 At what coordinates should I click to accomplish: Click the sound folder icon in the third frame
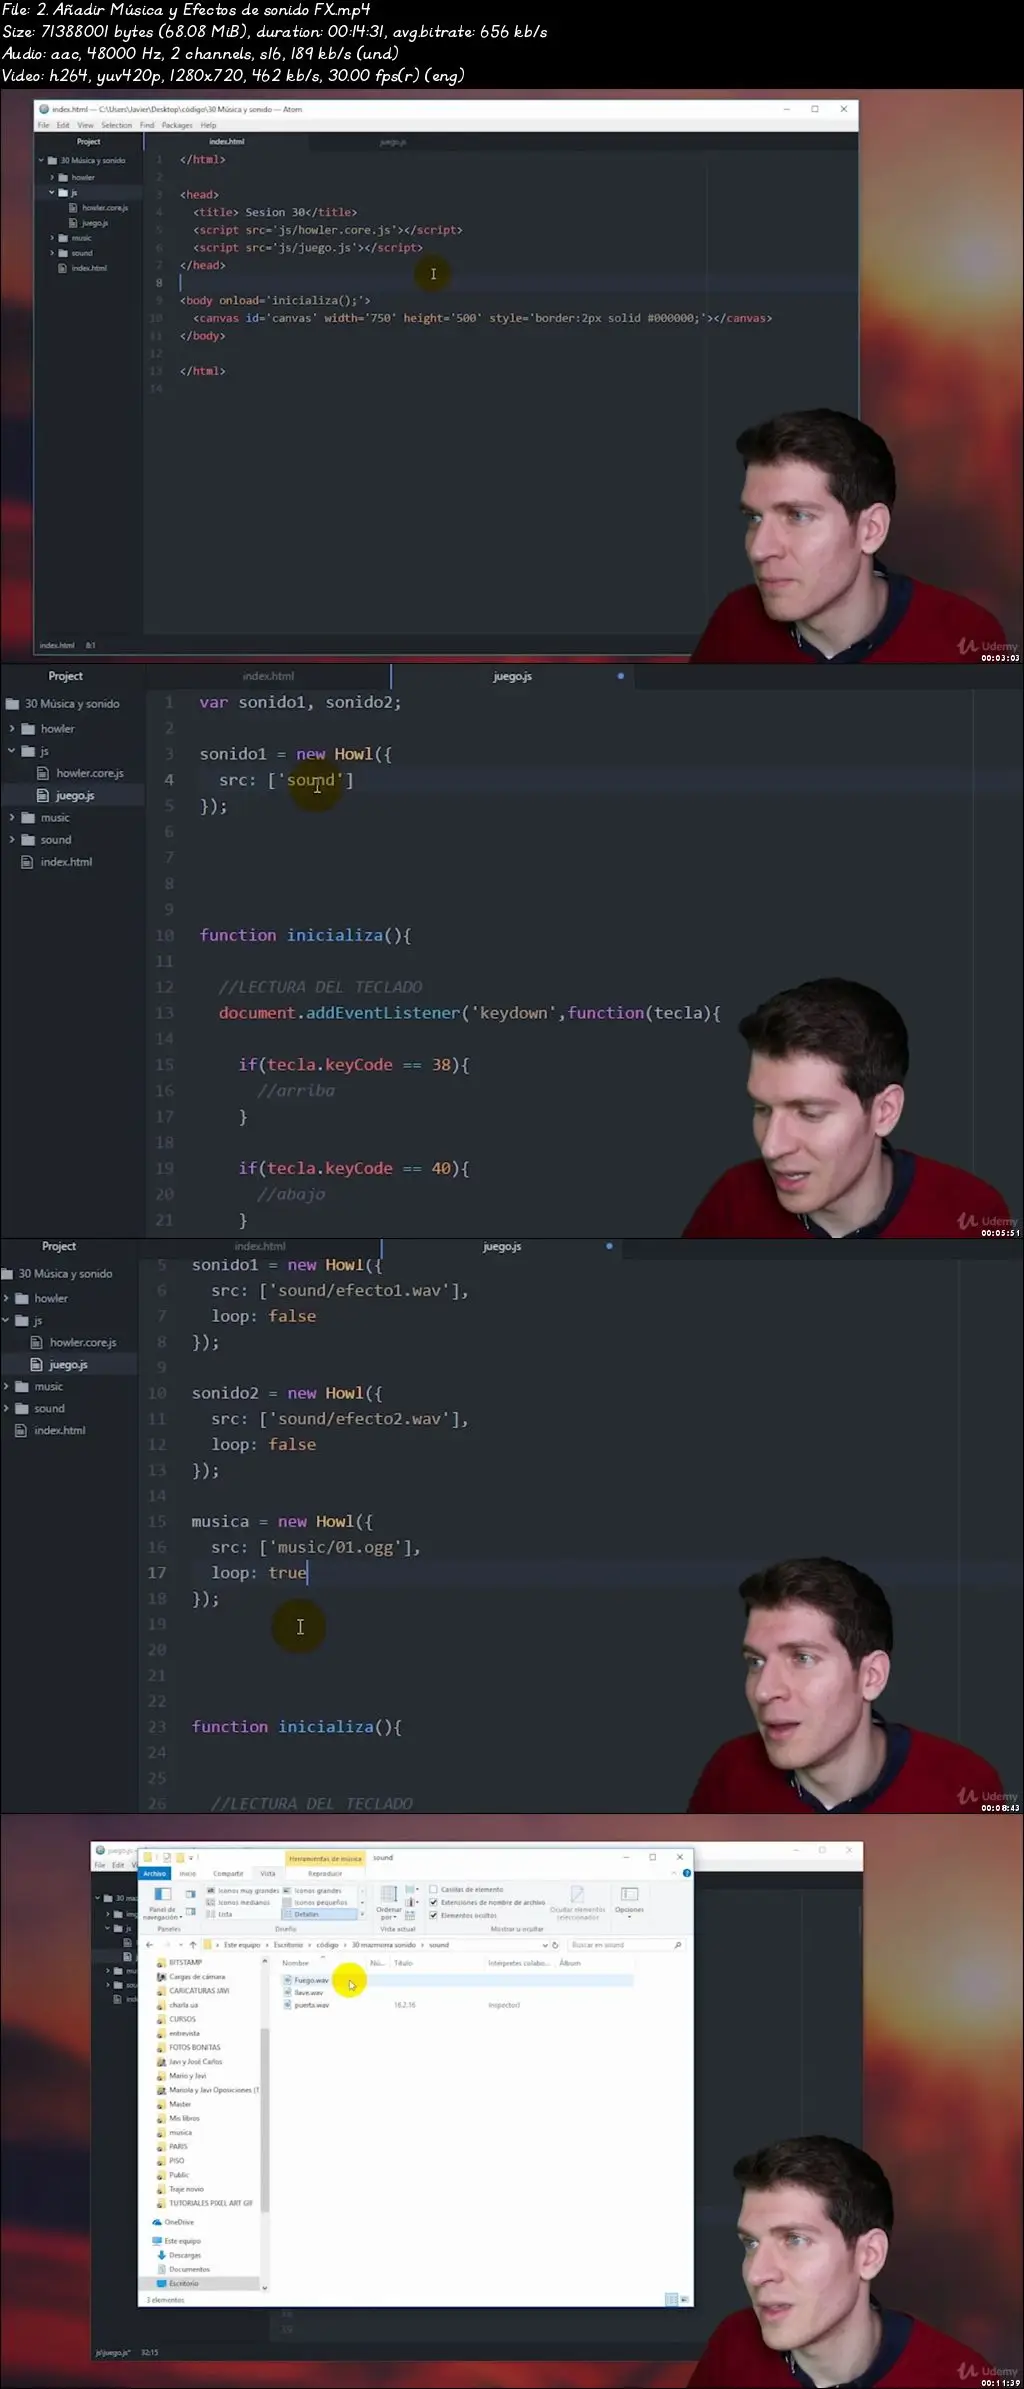pos(22,1408)
